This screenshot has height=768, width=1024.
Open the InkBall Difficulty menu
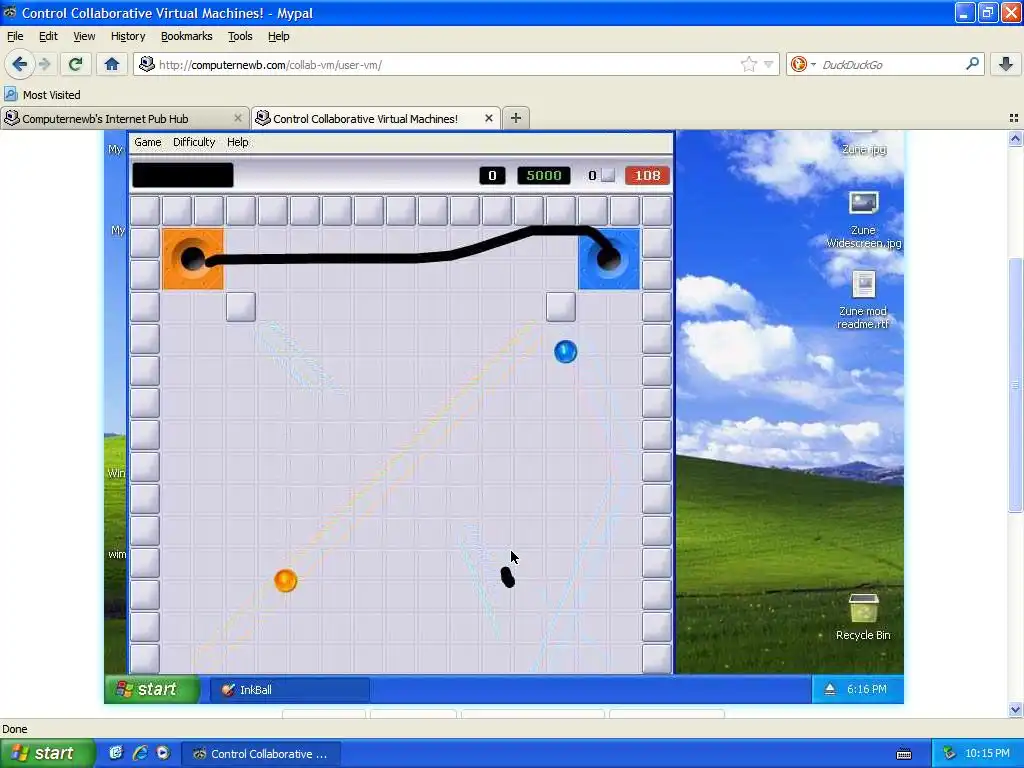coord(194,142)
